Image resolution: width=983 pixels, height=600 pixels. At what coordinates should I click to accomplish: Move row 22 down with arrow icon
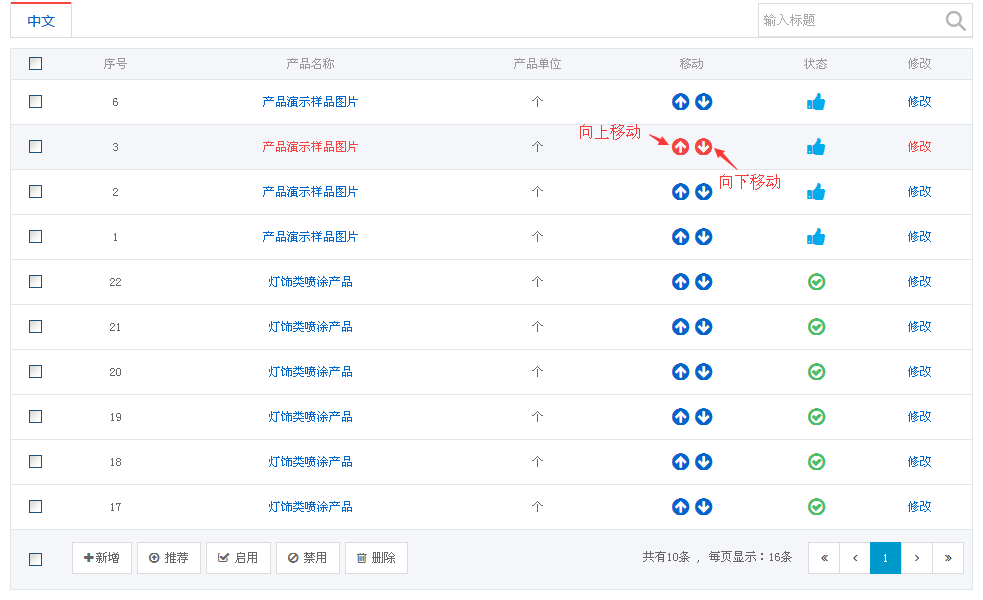[x=704, y=282]
